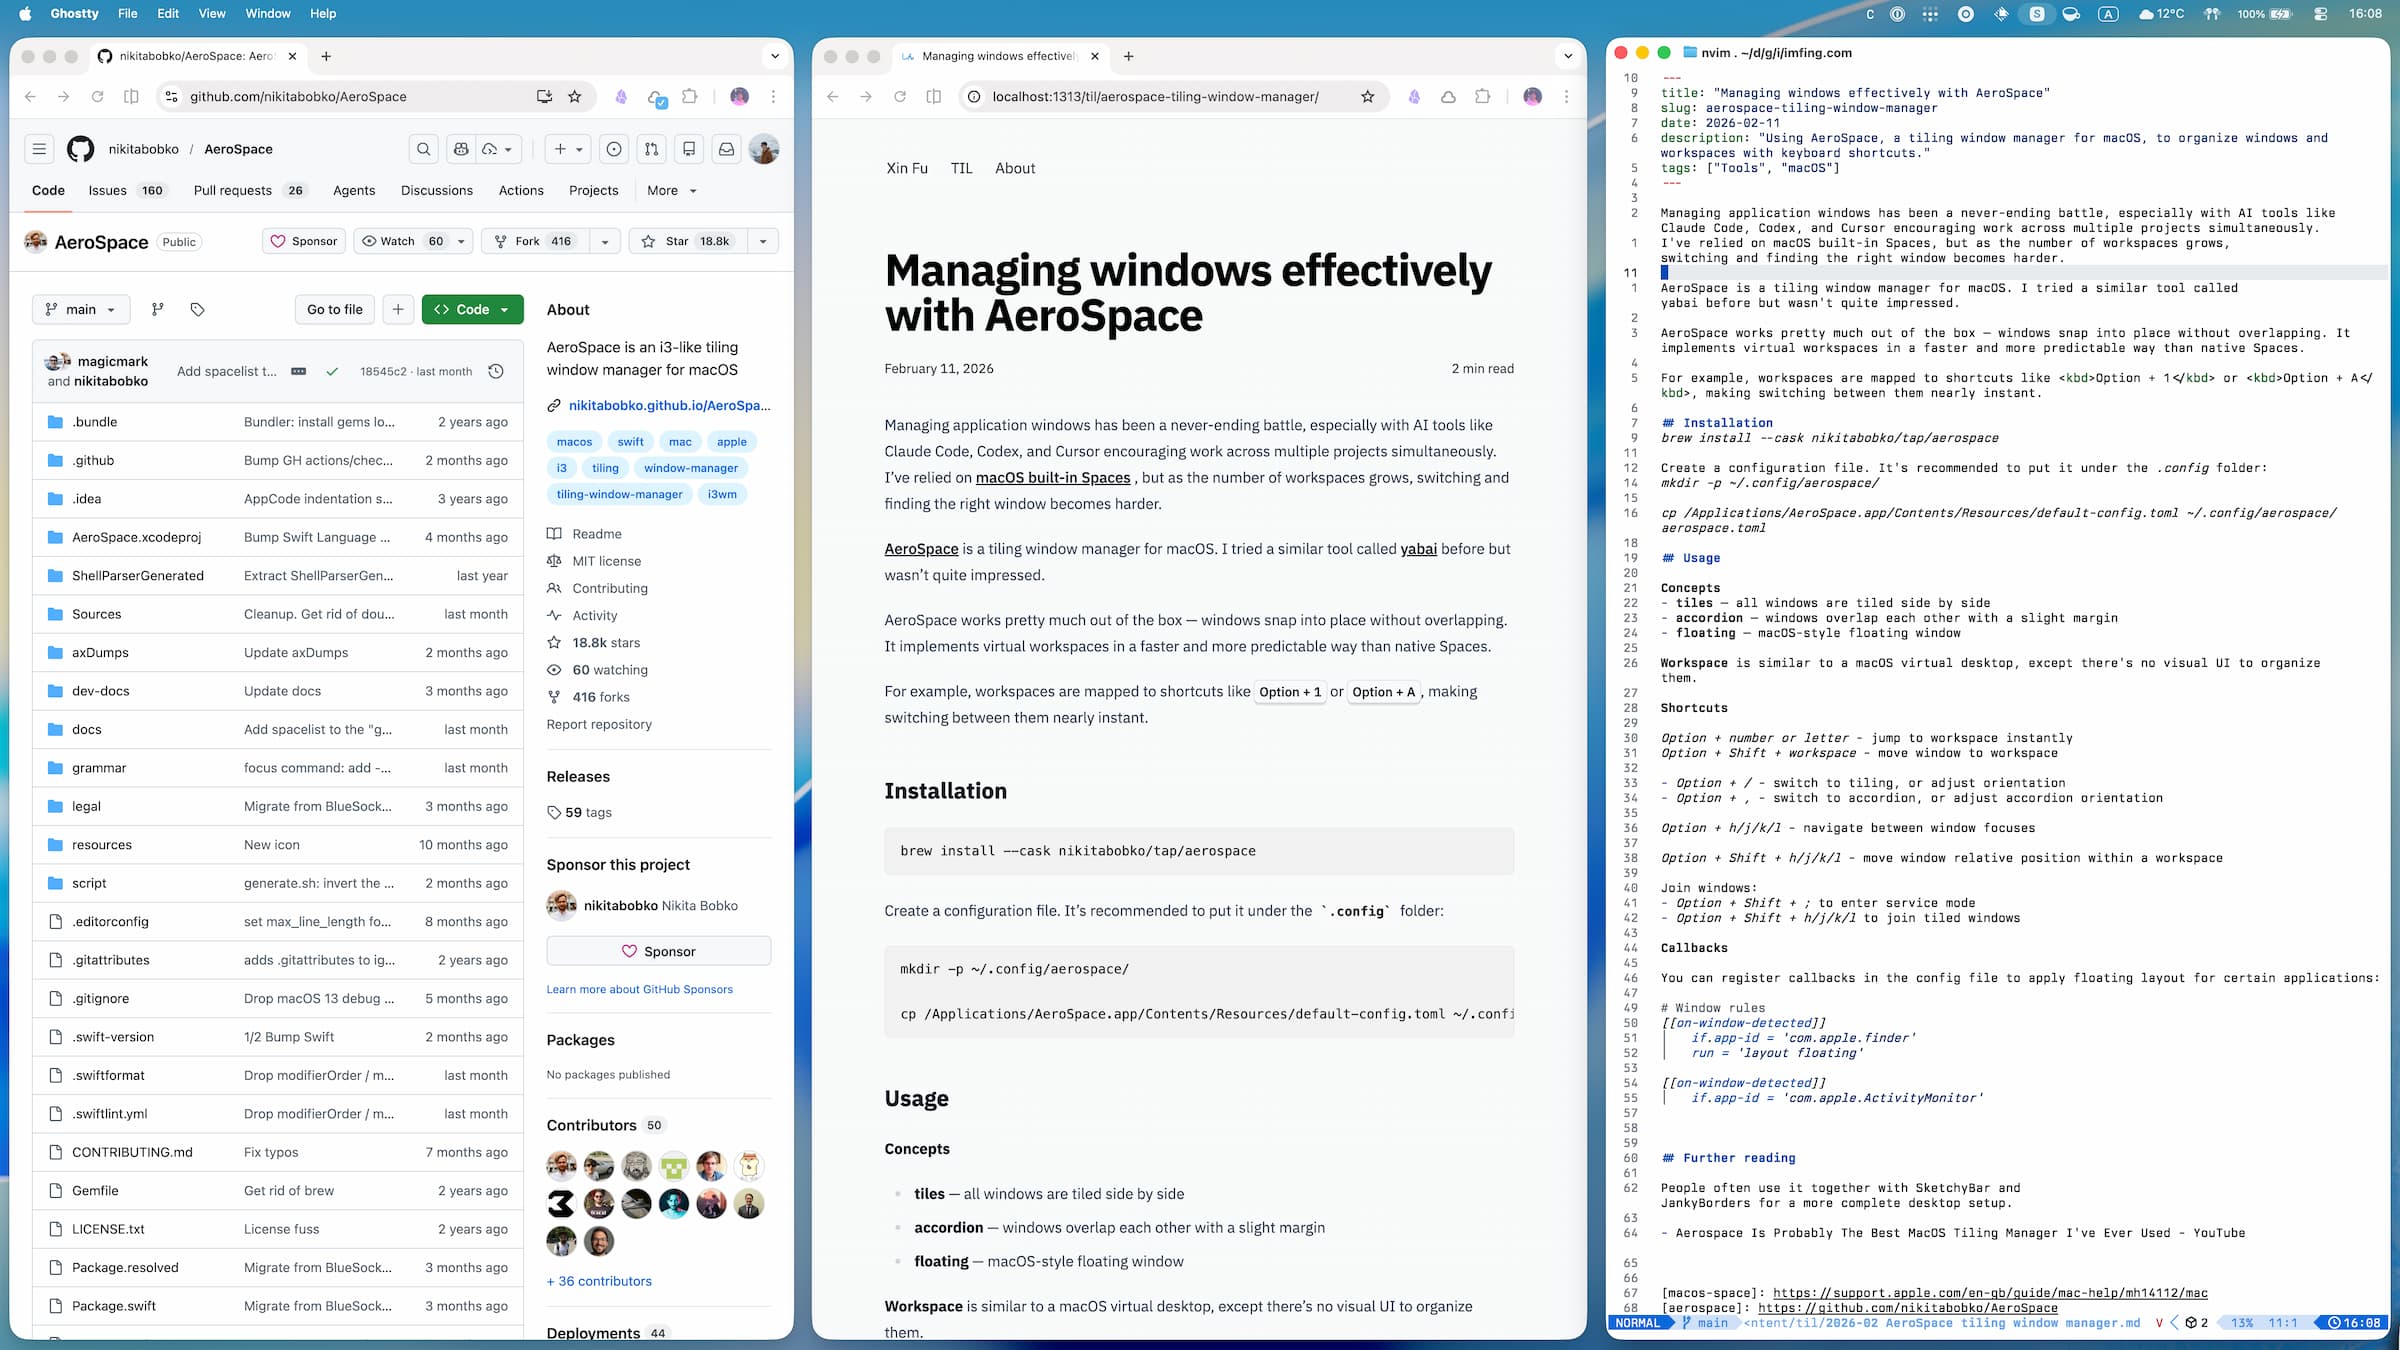Click the commit history clock icon
The width and height of the screenshot is (2400, 1350).
[x=497, y=371]
